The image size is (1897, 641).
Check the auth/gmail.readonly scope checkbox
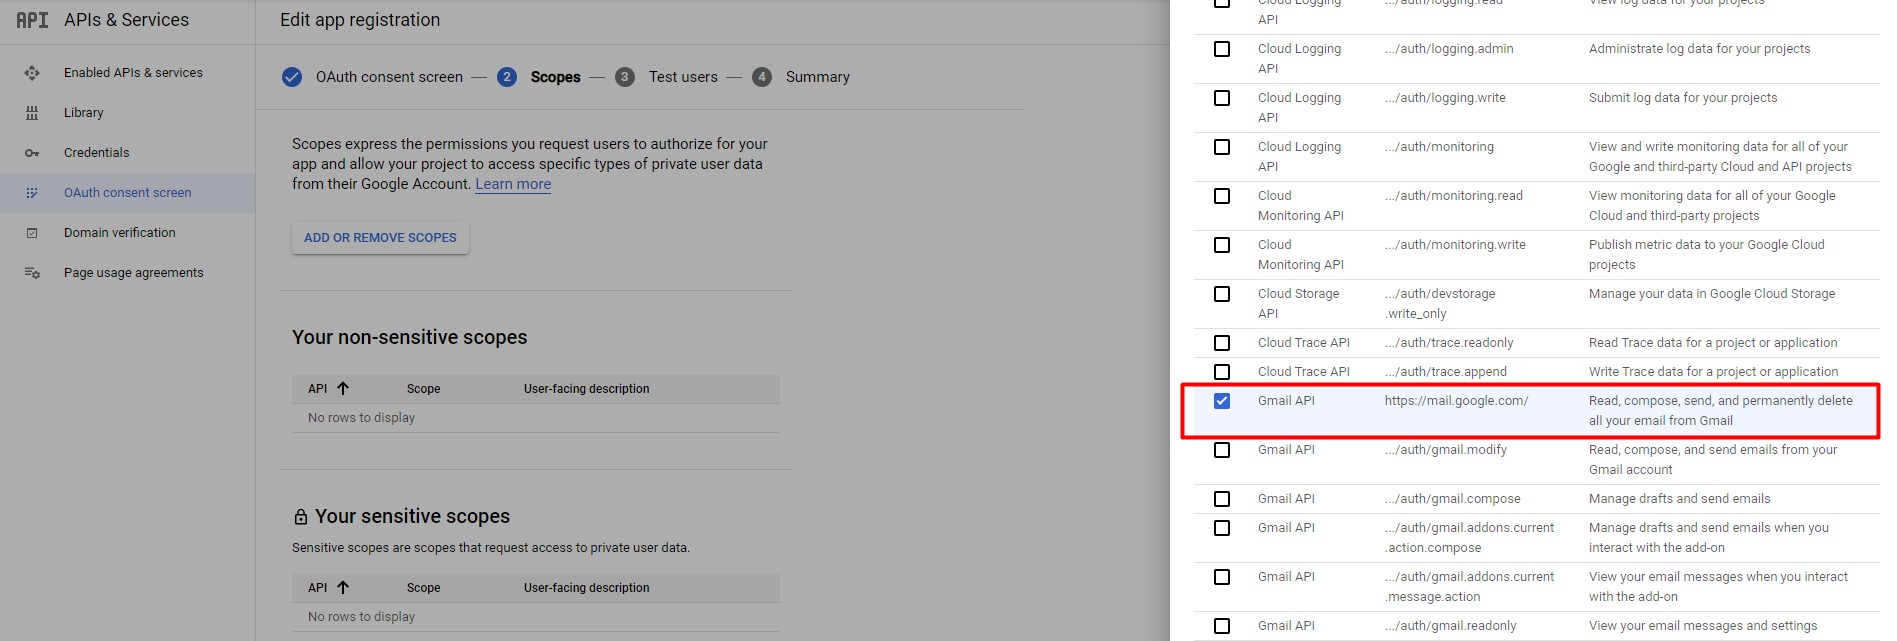pyautogui.click(x=1222, y=626)
